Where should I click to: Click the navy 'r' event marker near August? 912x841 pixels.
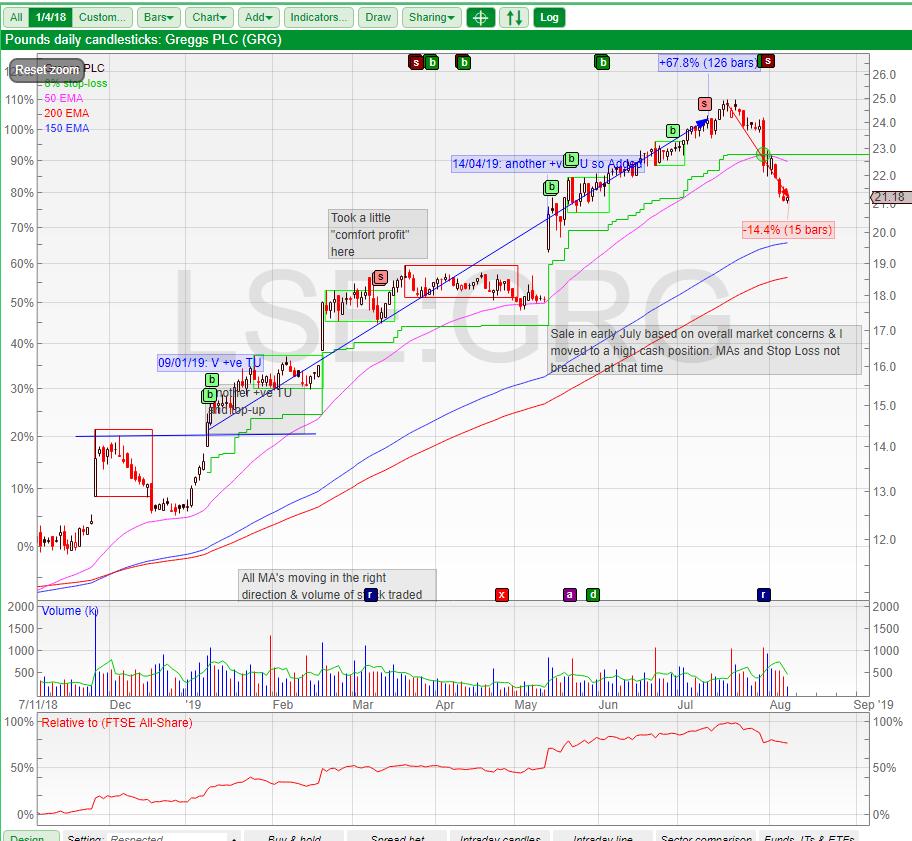(764, 594)
